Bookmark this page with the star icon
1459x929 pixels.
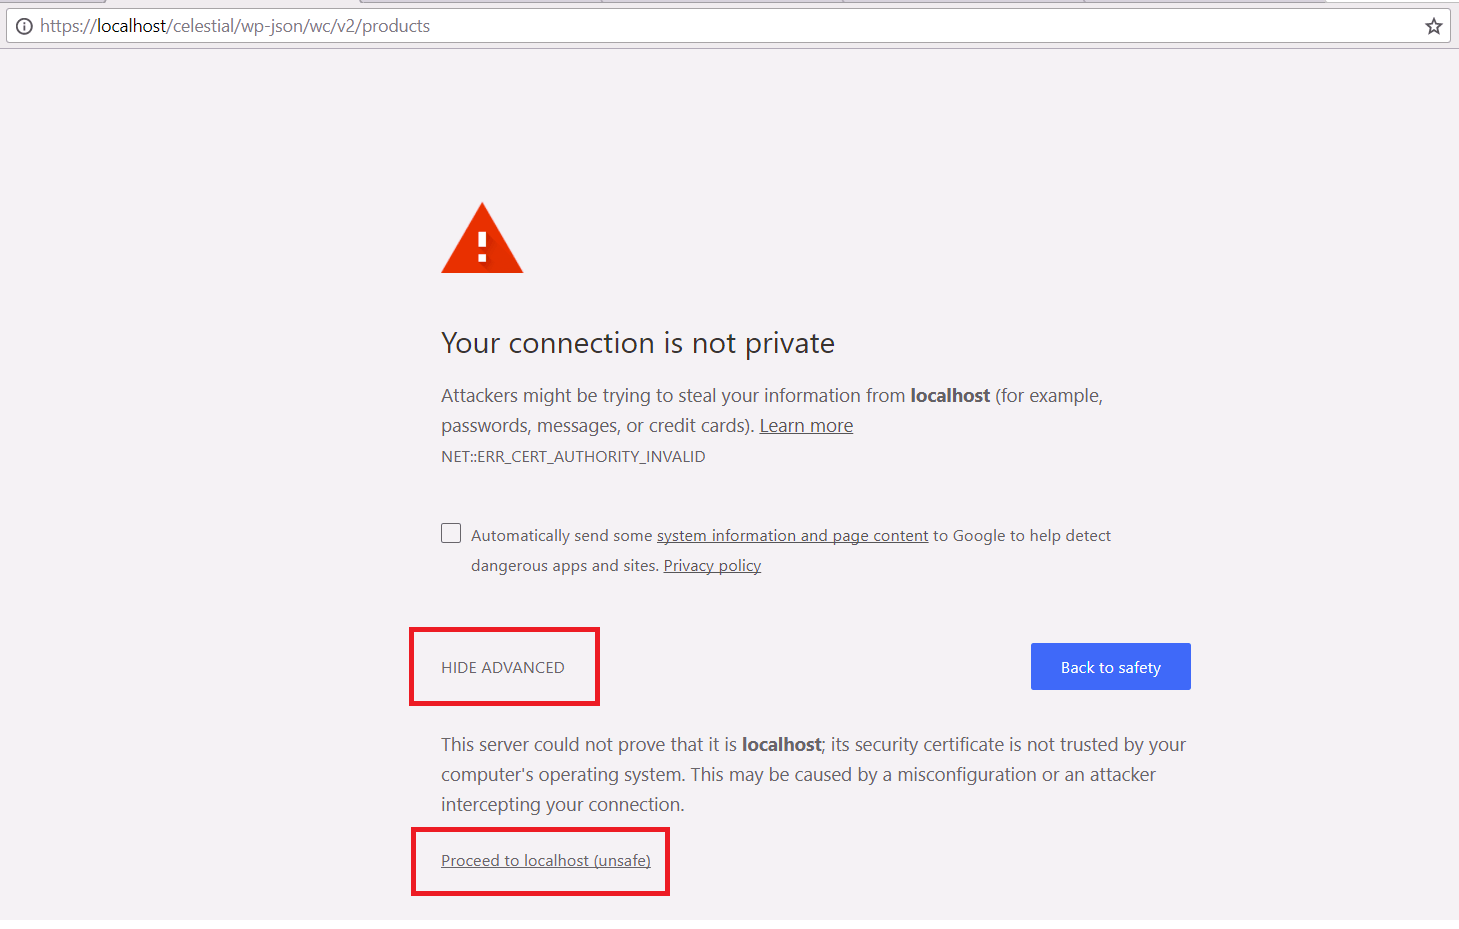(x=1433, y=27)
